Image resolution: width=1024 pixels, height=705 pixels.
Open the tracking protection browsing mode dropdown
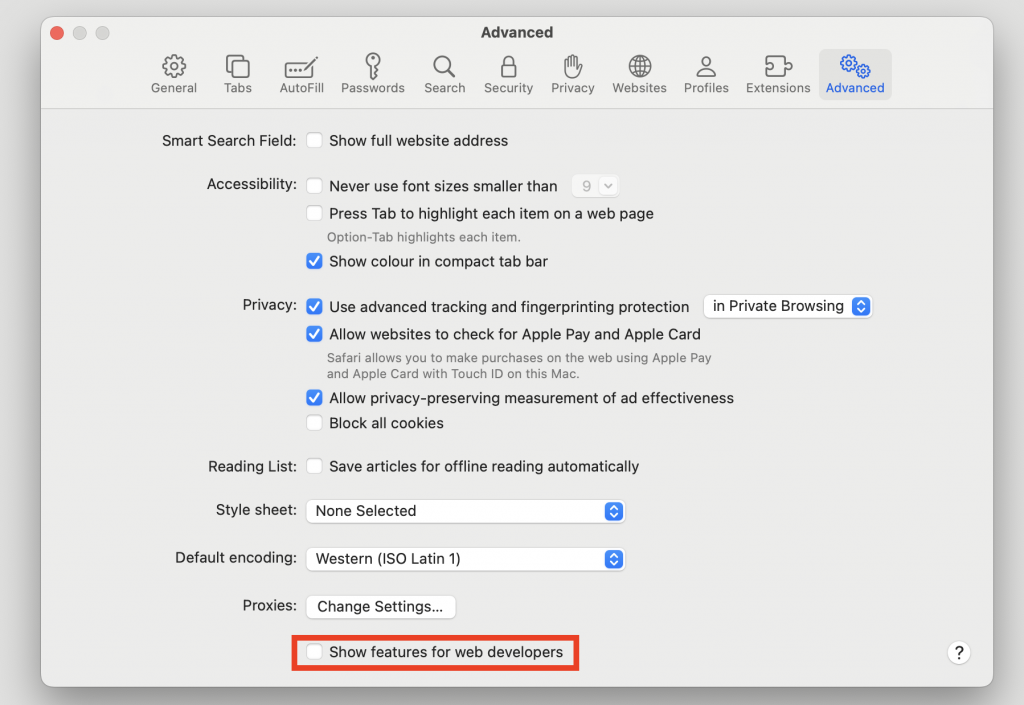(x=788, y=306)
